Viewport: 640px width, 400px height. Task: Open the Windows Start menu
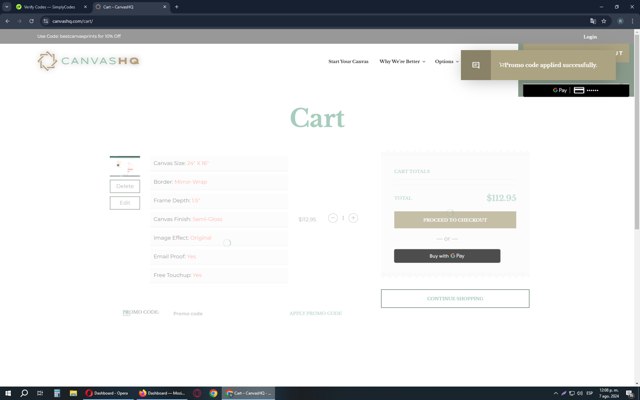8,393
